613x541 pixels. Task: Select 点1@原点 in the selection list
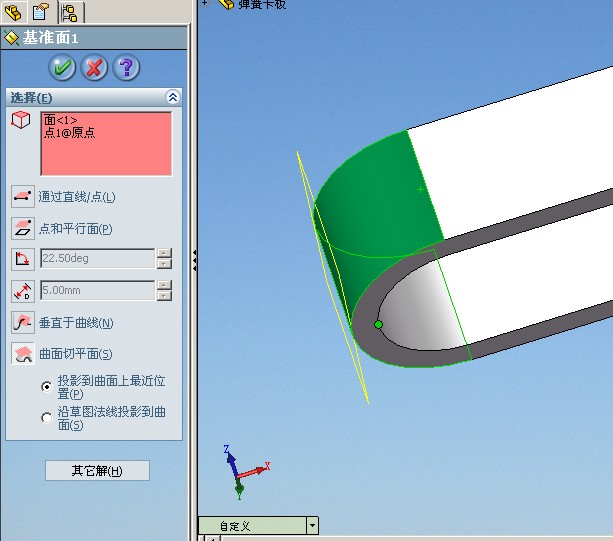70,133
